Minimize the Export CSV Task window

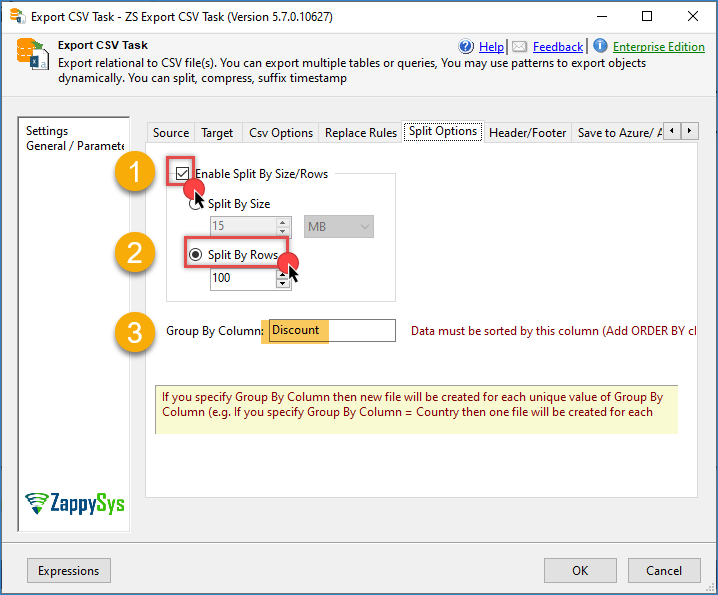(602, 16)
